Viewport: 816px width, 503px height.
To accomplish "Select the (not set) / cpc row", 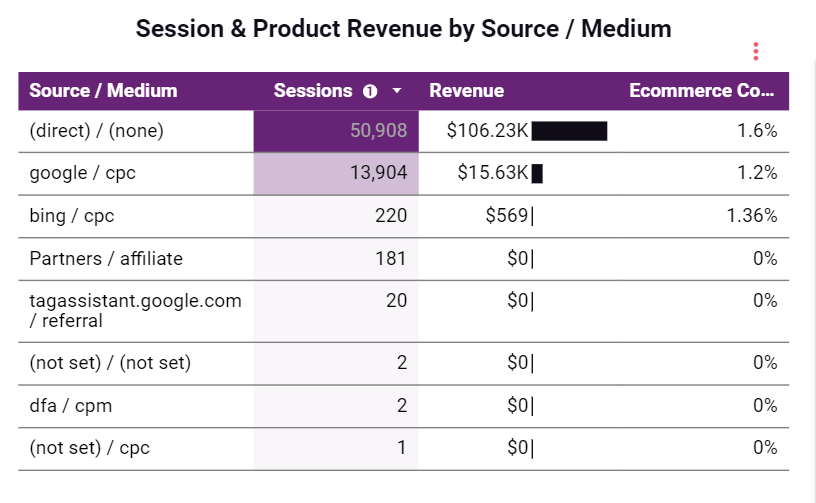I will (89, 448).
